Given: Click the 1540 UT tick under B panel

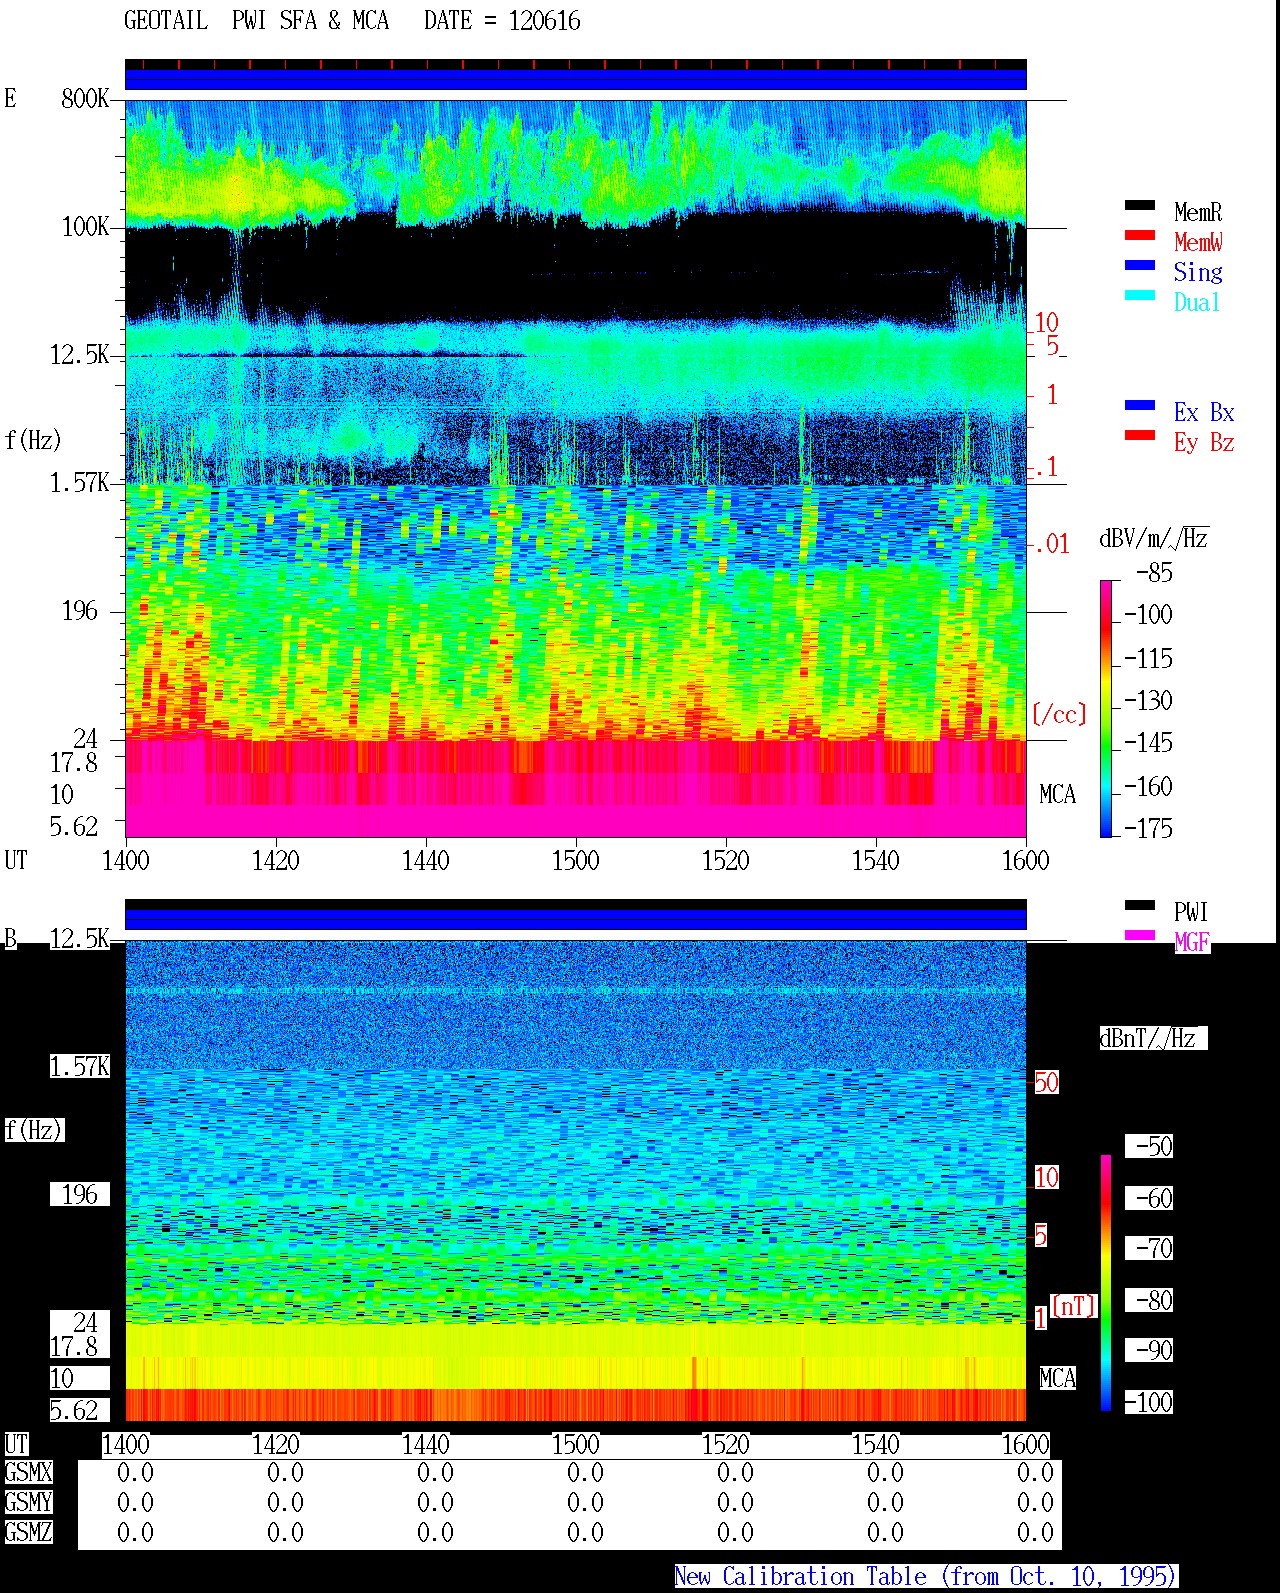Looking at the screenshot, I should (x=876, y=1444).
